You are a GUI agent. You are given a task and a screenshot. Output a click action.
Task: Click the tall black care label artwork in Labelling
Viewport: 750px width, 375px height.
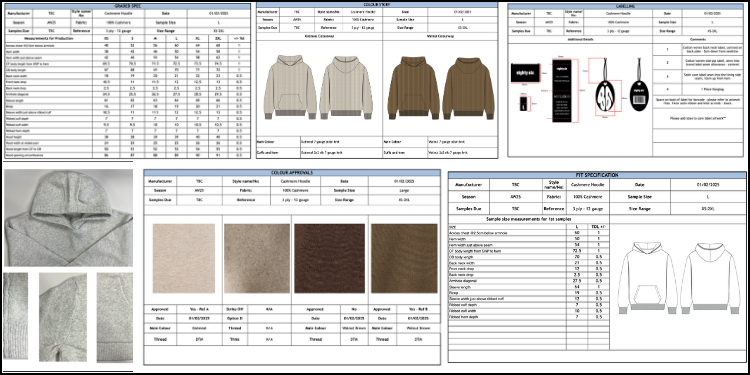(x=562, y=90)
